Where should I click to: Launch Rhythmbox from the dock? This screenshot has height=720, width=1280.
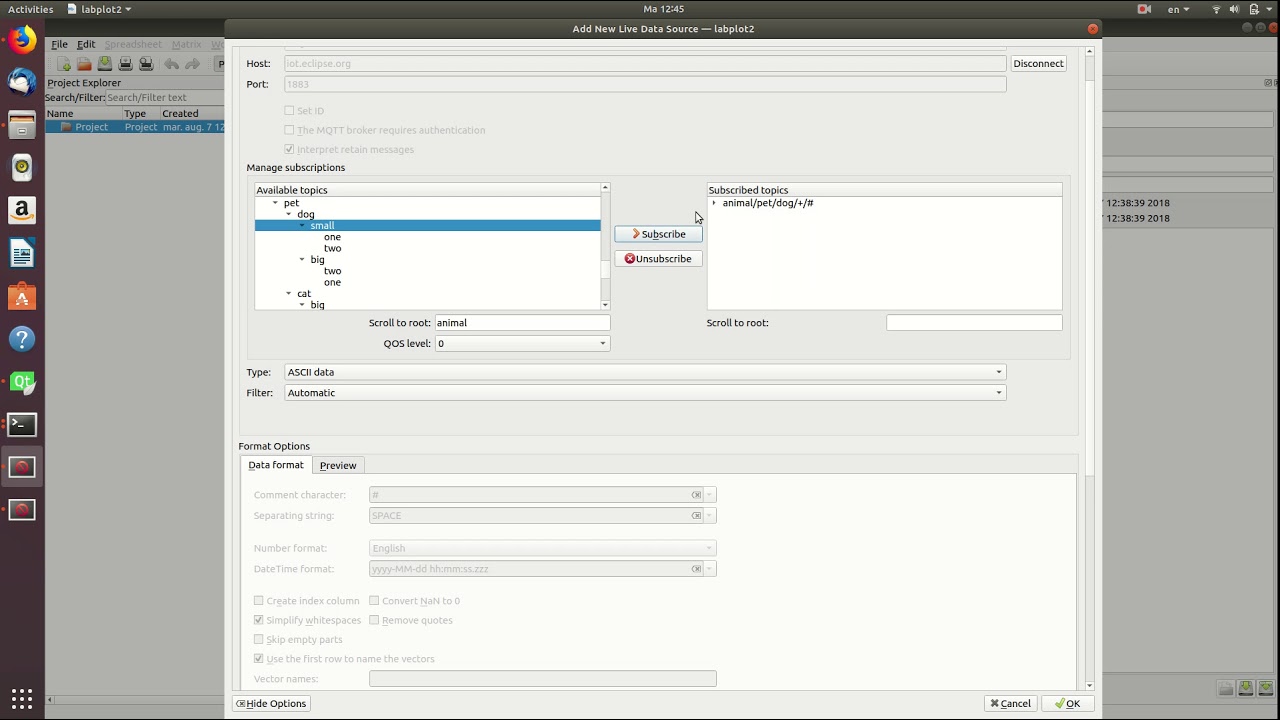click(22, 167)
